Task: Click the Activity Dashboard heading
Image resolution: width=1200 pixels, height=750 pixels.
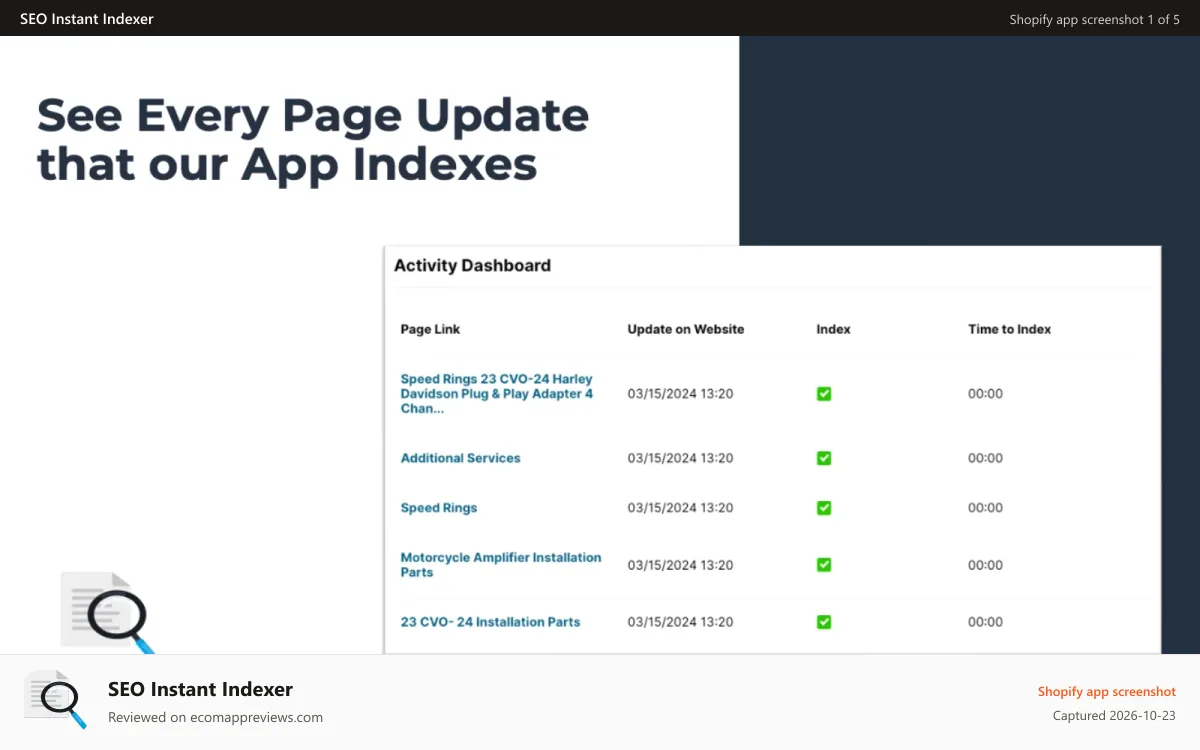Action: [472, 266]
